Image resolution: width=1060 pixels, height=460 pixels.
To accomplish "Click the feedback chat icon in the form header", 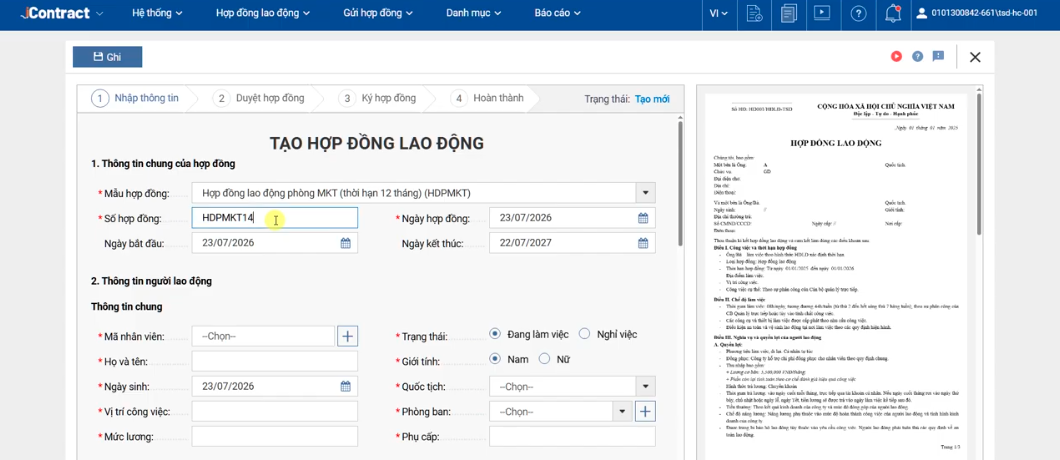I will click(938, 56).
